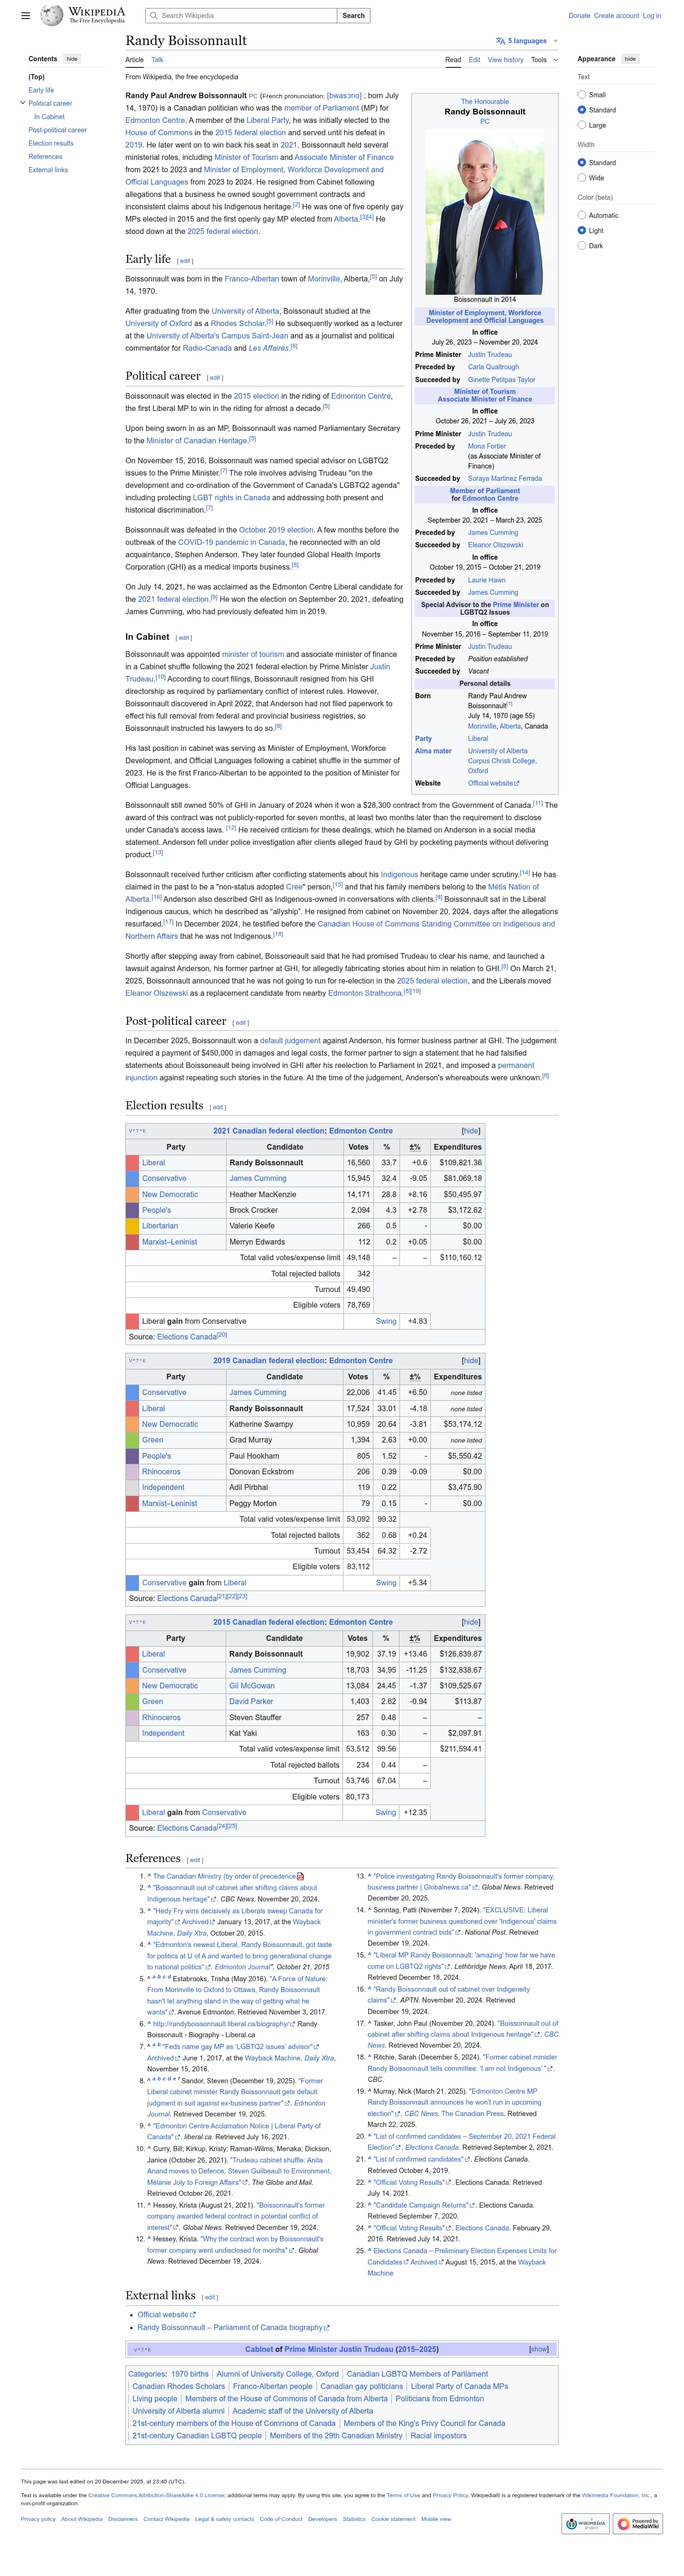Jump to References in Contents sidebar
The height and width of the screenshot is (2576, 684).
pos(45,157)
